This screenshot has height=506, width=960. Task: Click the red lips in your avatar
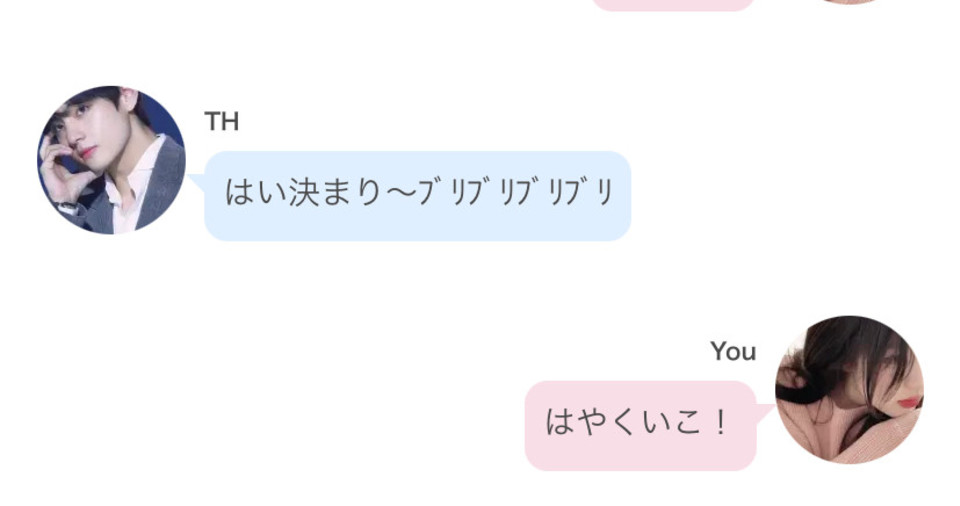point(909,402)
